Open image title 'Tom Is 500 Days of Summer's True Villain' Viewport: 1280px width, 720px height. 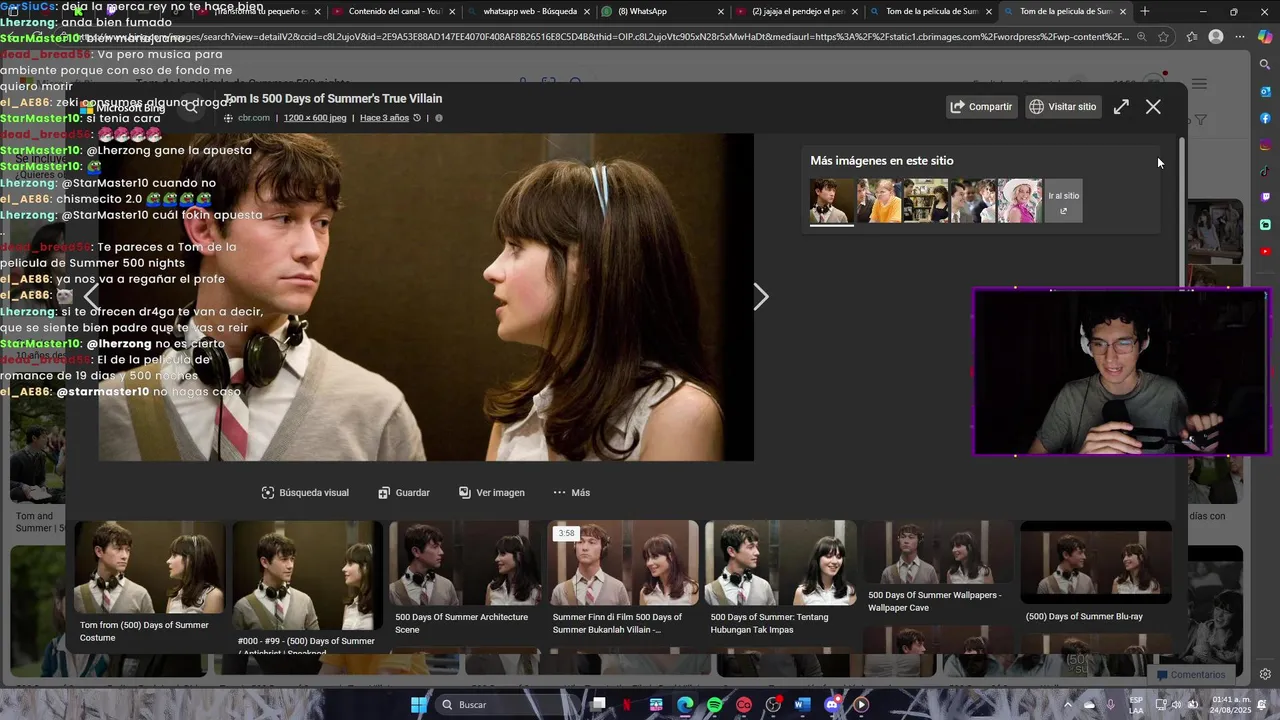click(x=332, y=99)
